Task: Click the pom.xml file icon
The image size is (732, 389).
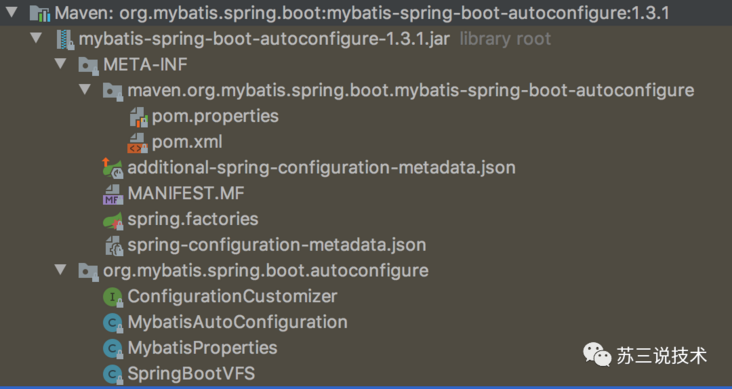Action: coord(137,142)
